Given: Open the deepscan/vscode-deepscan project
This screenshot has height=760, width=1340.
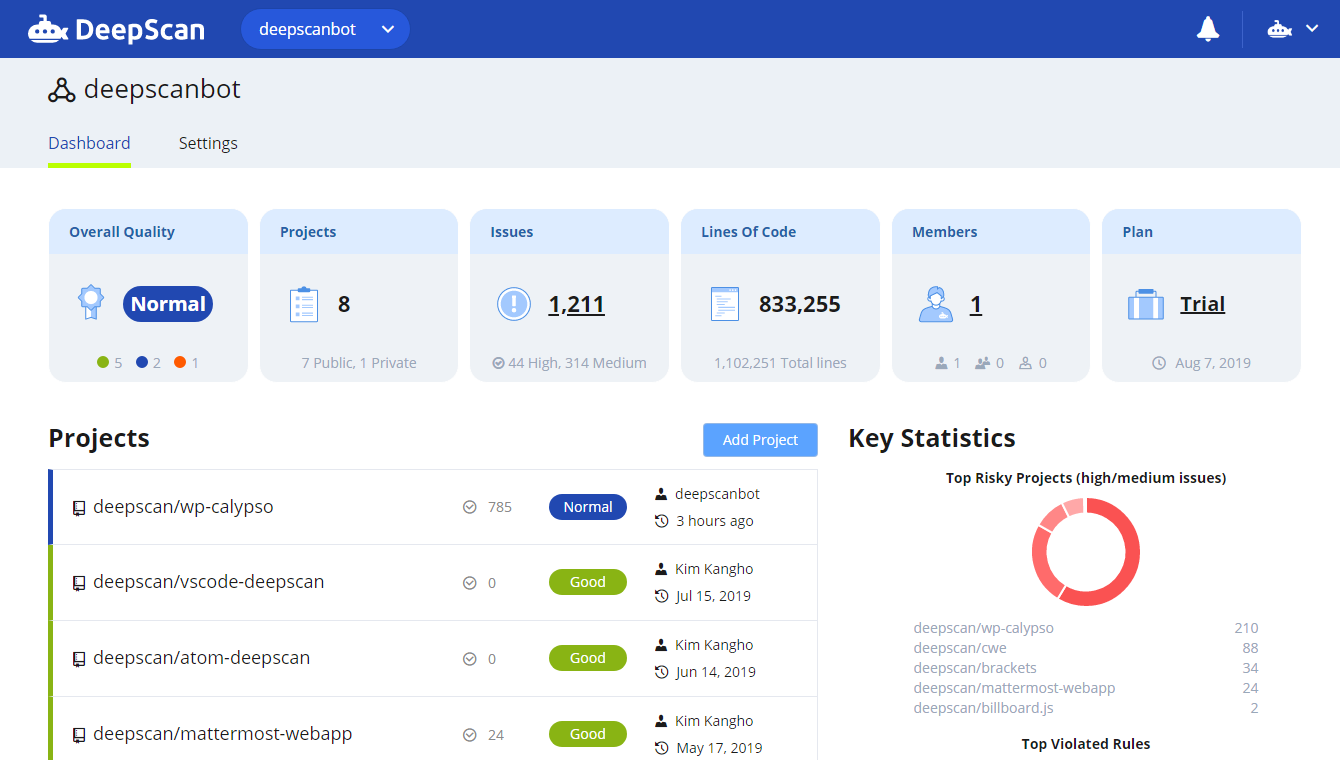Looking at the screenshot, I should [208, 582].
